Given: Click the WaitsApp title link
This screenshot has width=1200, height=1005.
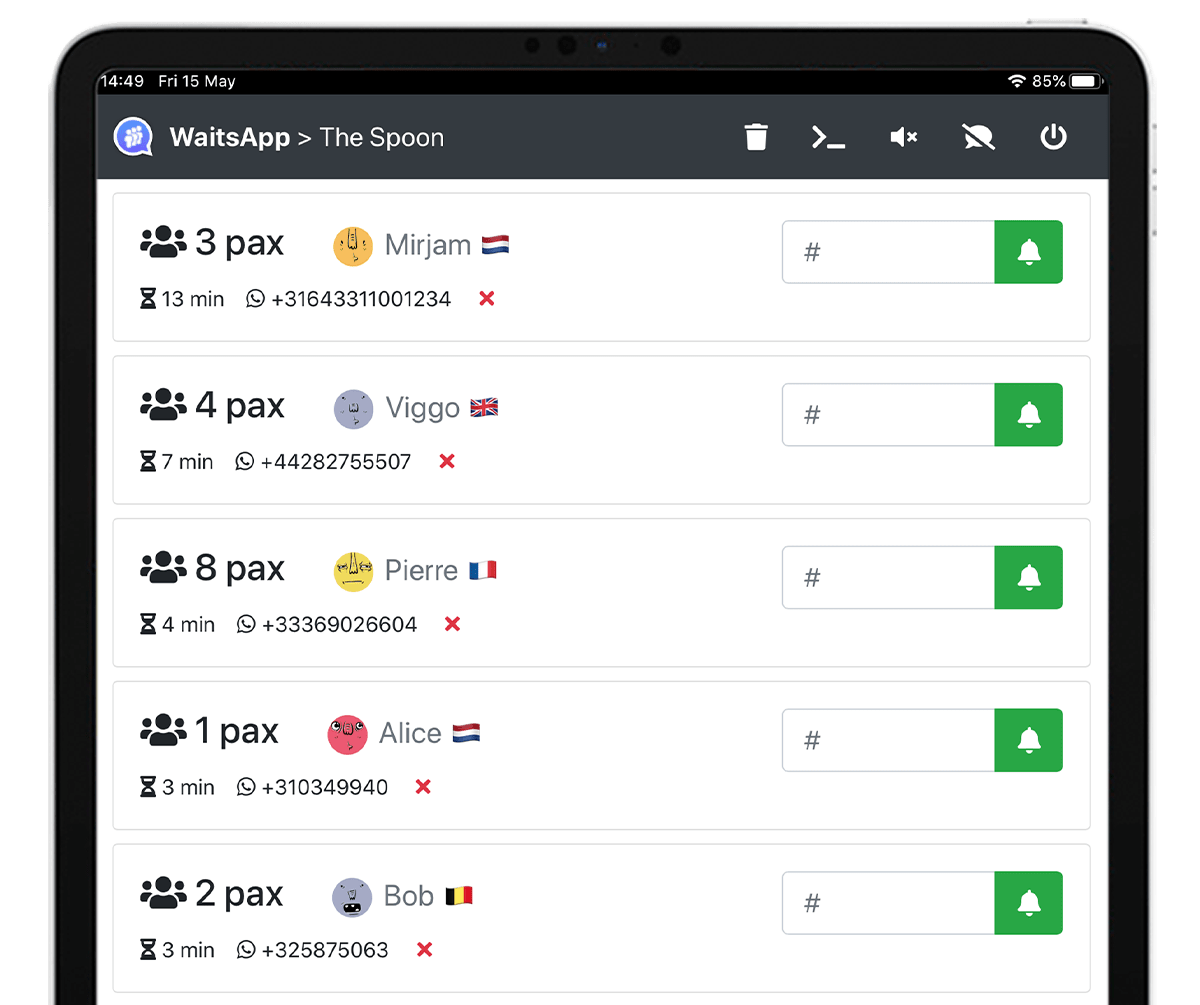Looking at the screenshot, I should [x=230, y=138].
